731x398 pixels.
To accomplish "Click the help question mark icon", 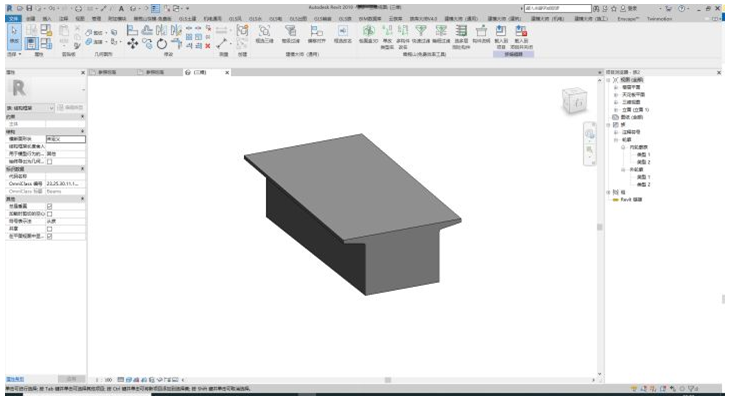I will (682, 8).
